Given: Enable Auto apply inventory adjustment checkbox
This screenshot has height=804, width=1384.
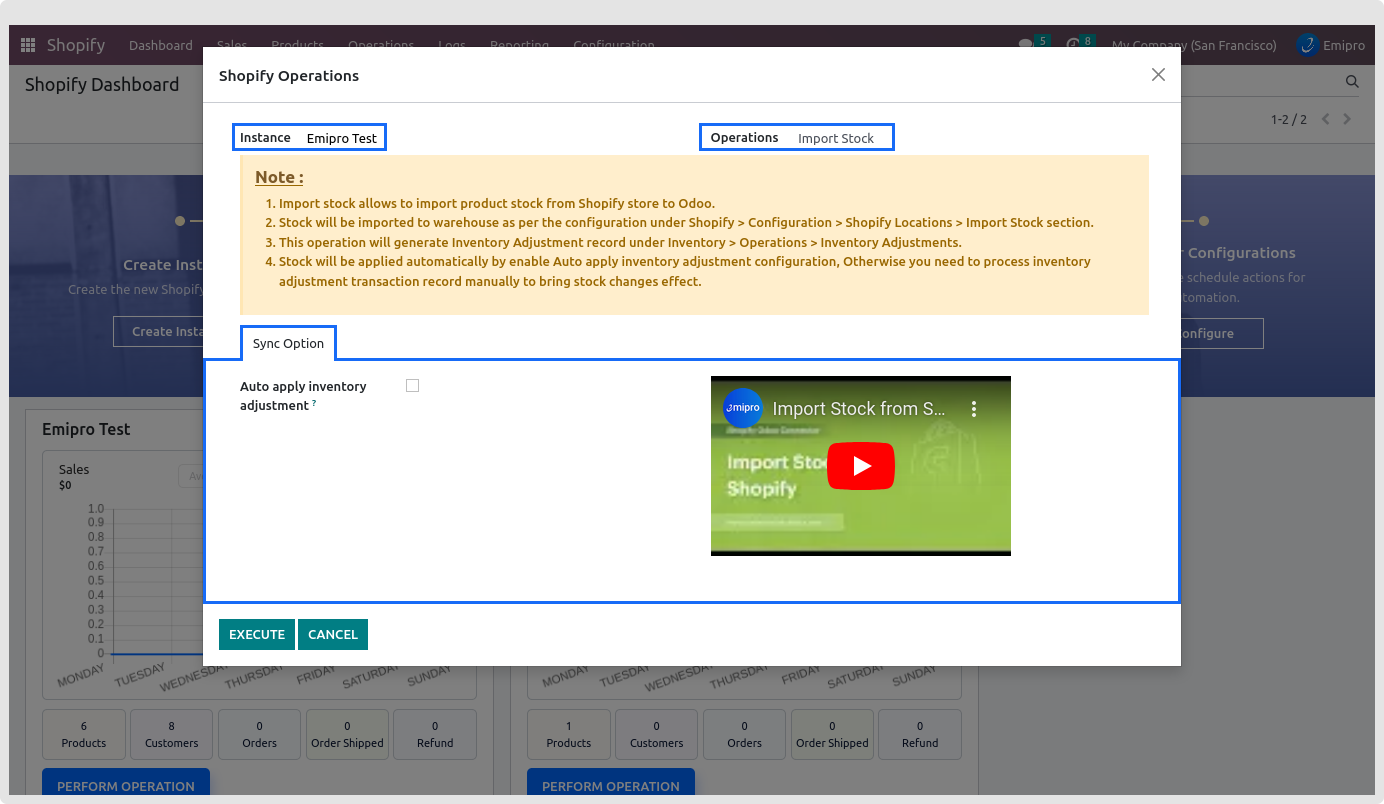Looking at the screenshot, I should 412,386.
